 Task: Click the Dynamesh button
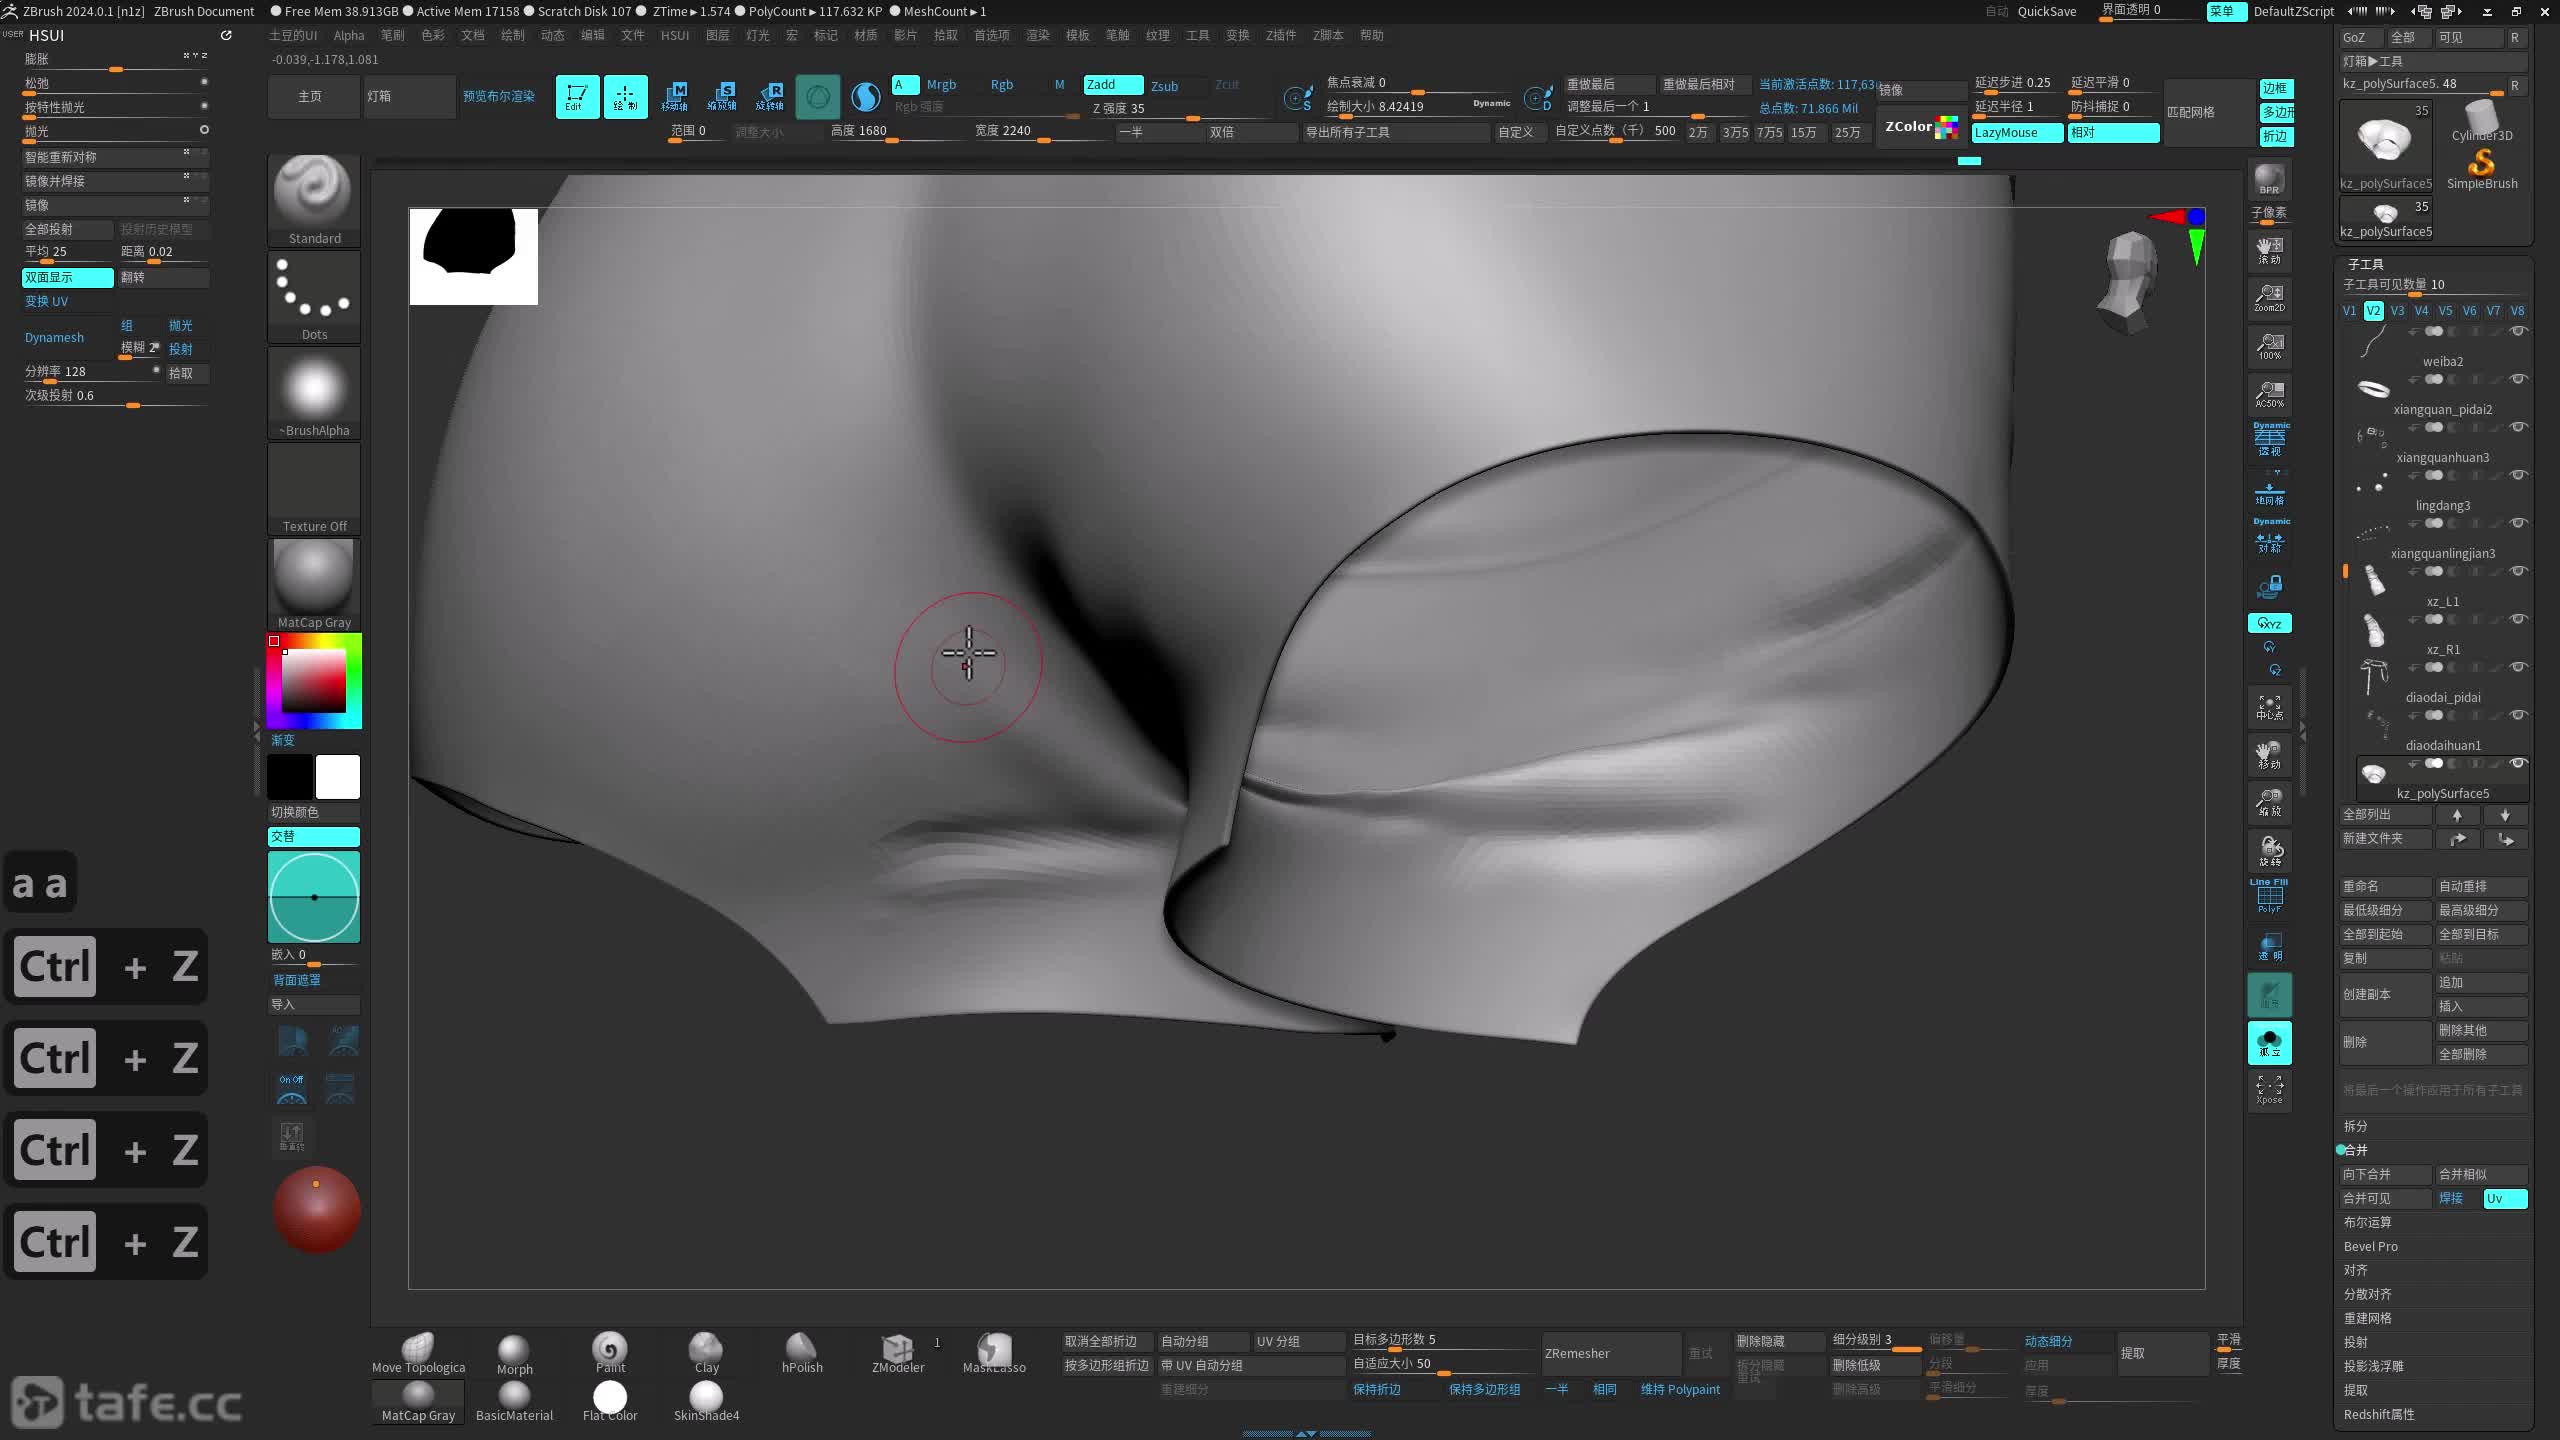55,337
